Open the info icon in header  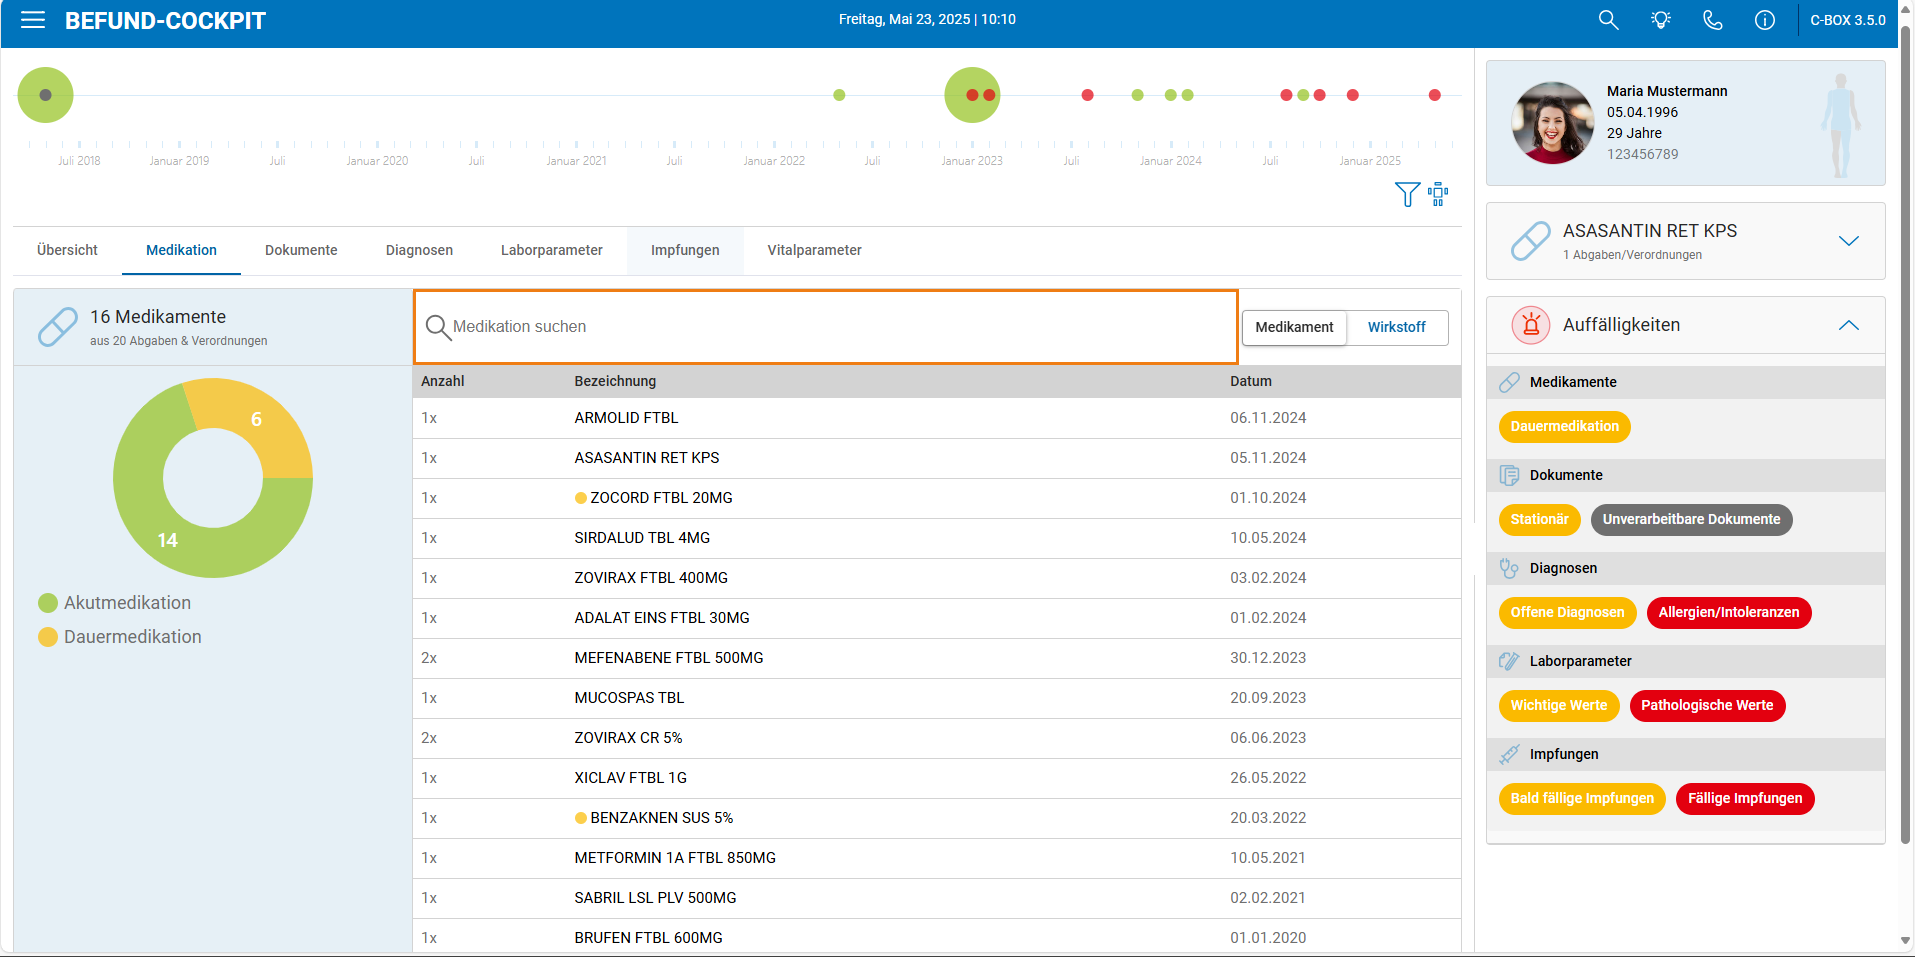pyautogui.click(x=1765, y=20)
